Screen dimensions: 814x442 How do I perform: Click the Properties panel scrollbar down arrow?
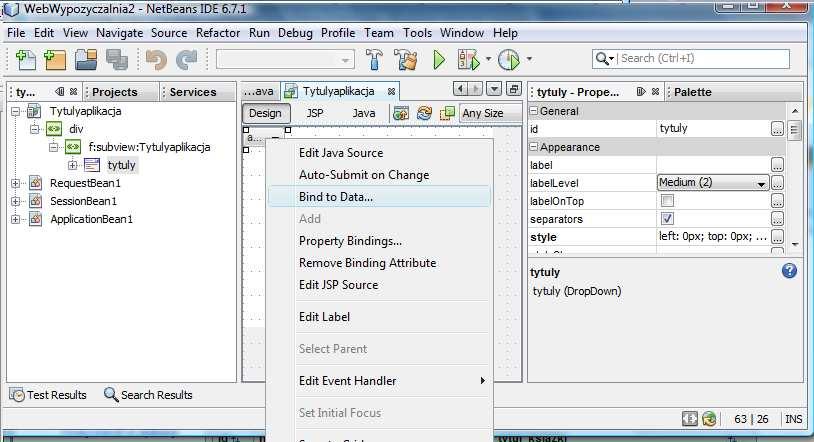coord(795,244)
